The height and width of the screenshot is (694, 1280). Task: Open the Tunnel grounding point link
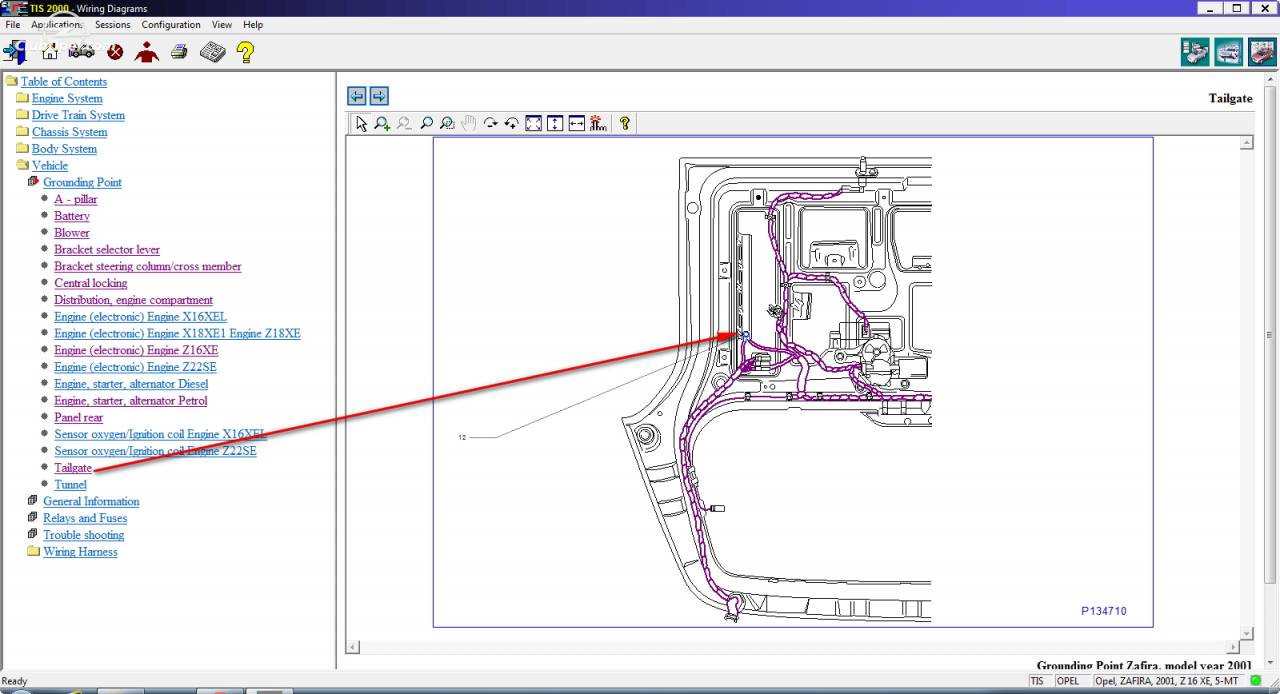click(70, 485)
